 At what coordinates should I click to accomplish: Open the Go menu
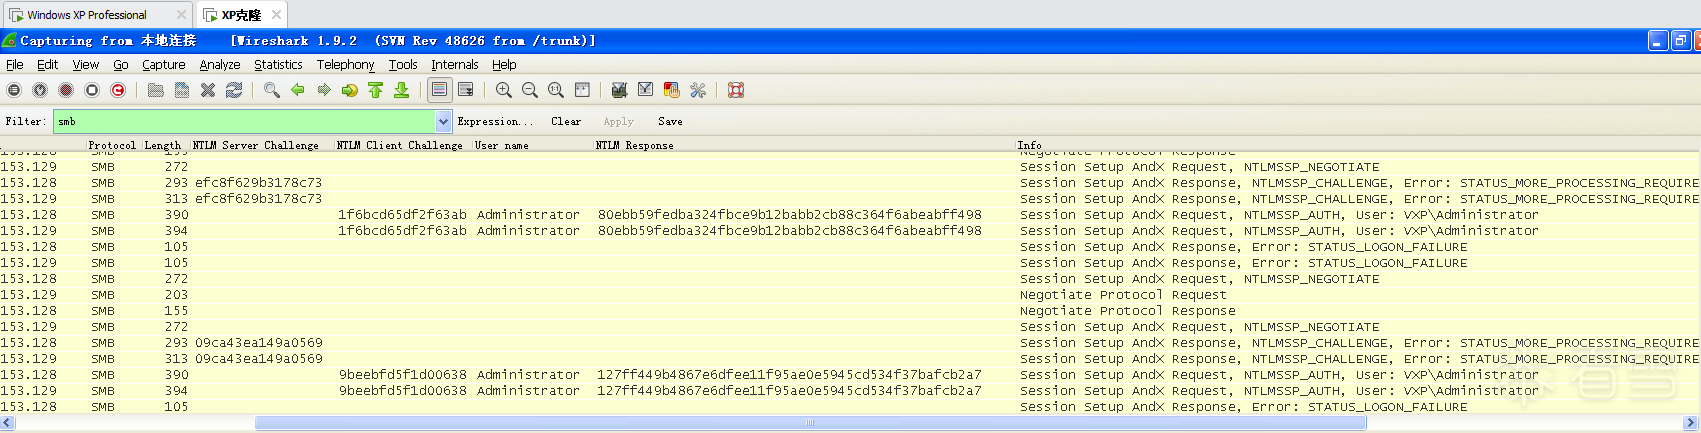coord(121,64)
